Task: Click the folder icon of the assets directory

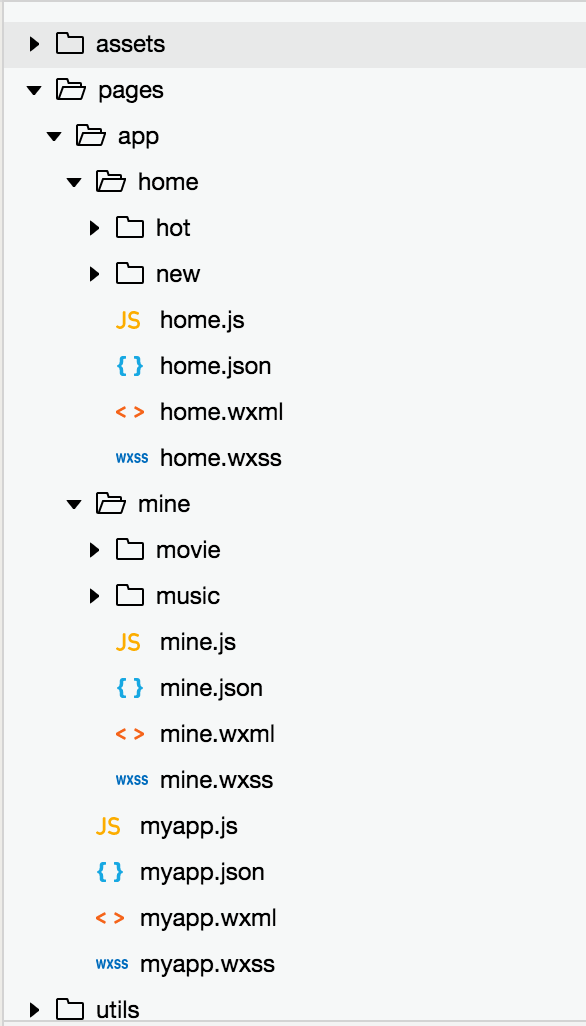Action: [x=70, y=44]
